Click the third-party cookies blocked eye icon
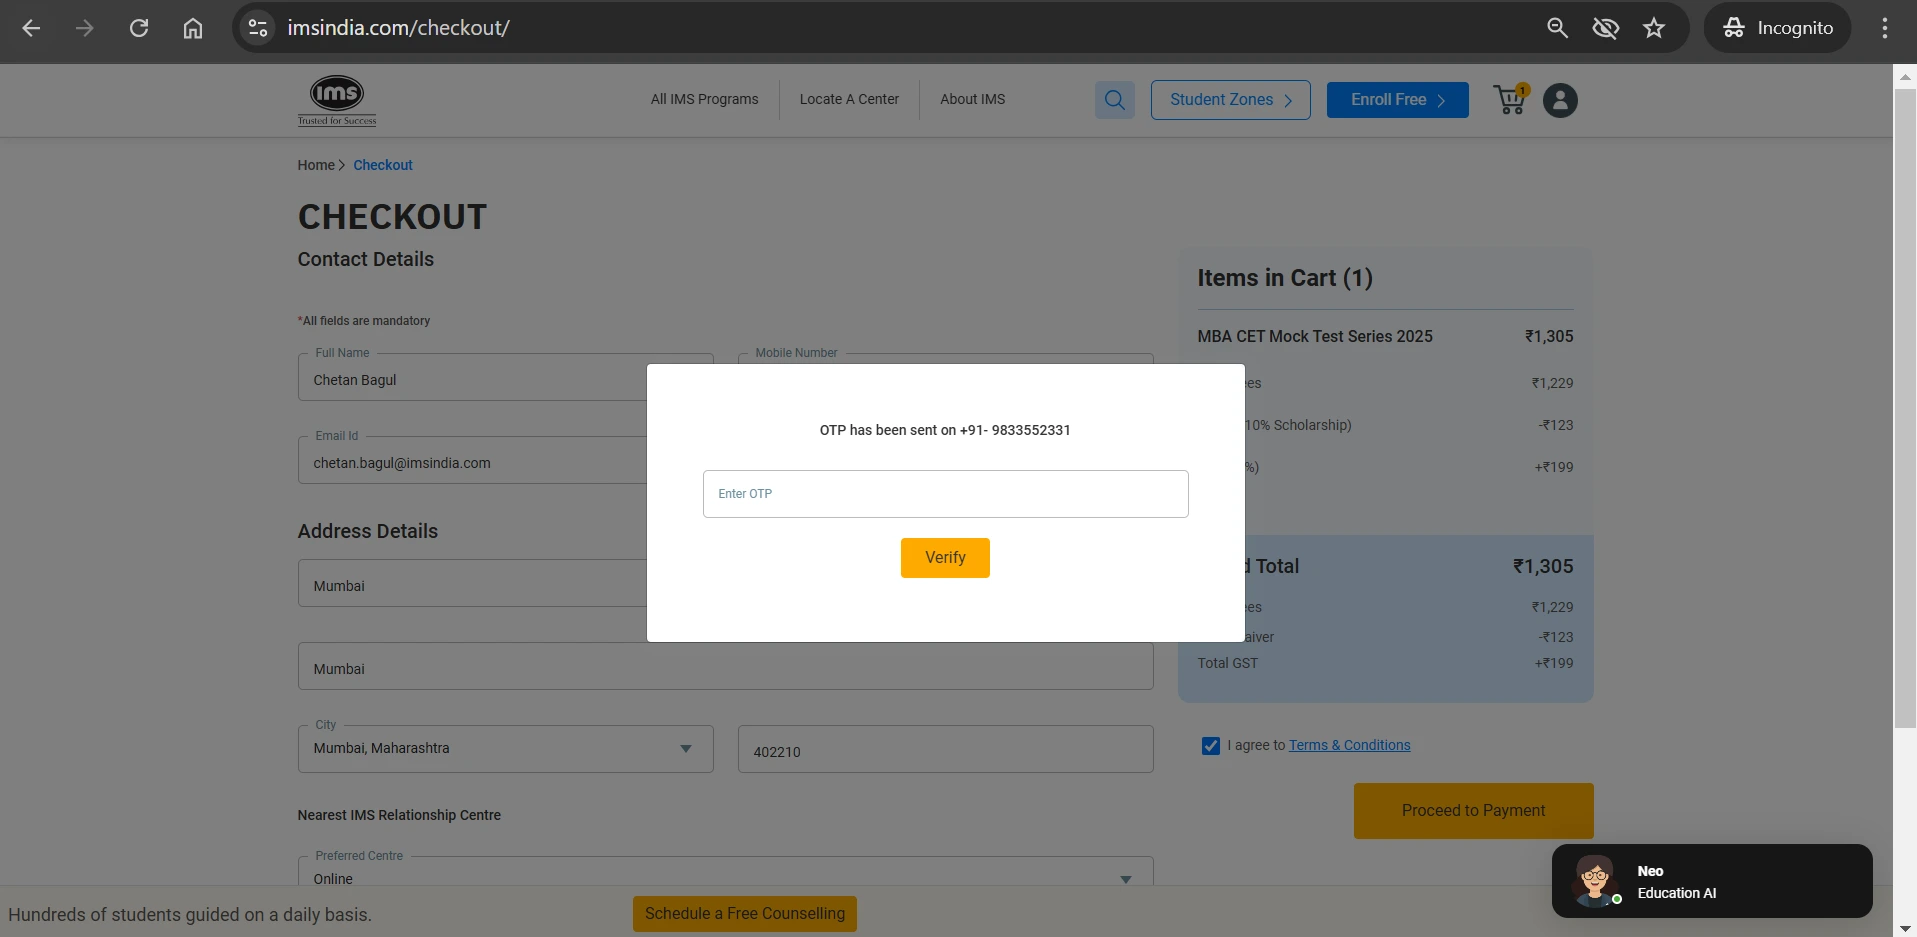Viewport: 1917px width, 937px height. pyautogui.click(x=1606, y=28)
